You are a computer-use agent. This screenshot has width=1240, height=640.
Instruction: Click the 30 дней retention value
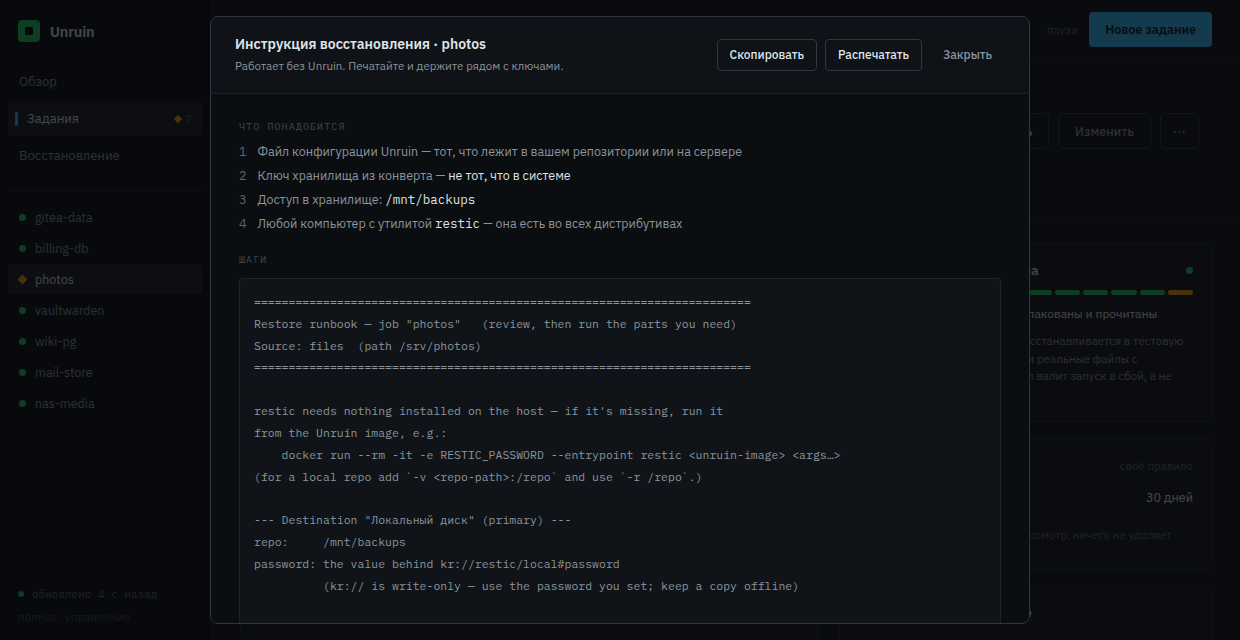1169,497
